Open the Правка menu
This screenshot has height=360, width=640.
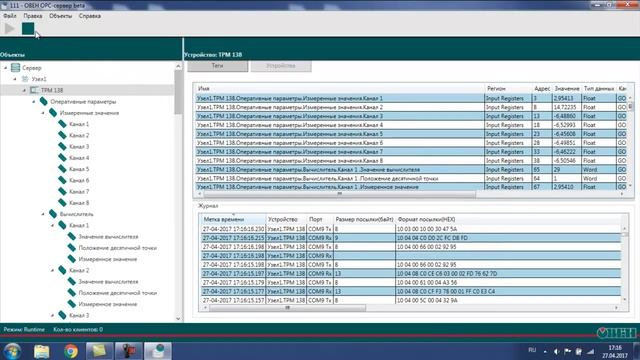pyautogui.click(x=33, y=16)
